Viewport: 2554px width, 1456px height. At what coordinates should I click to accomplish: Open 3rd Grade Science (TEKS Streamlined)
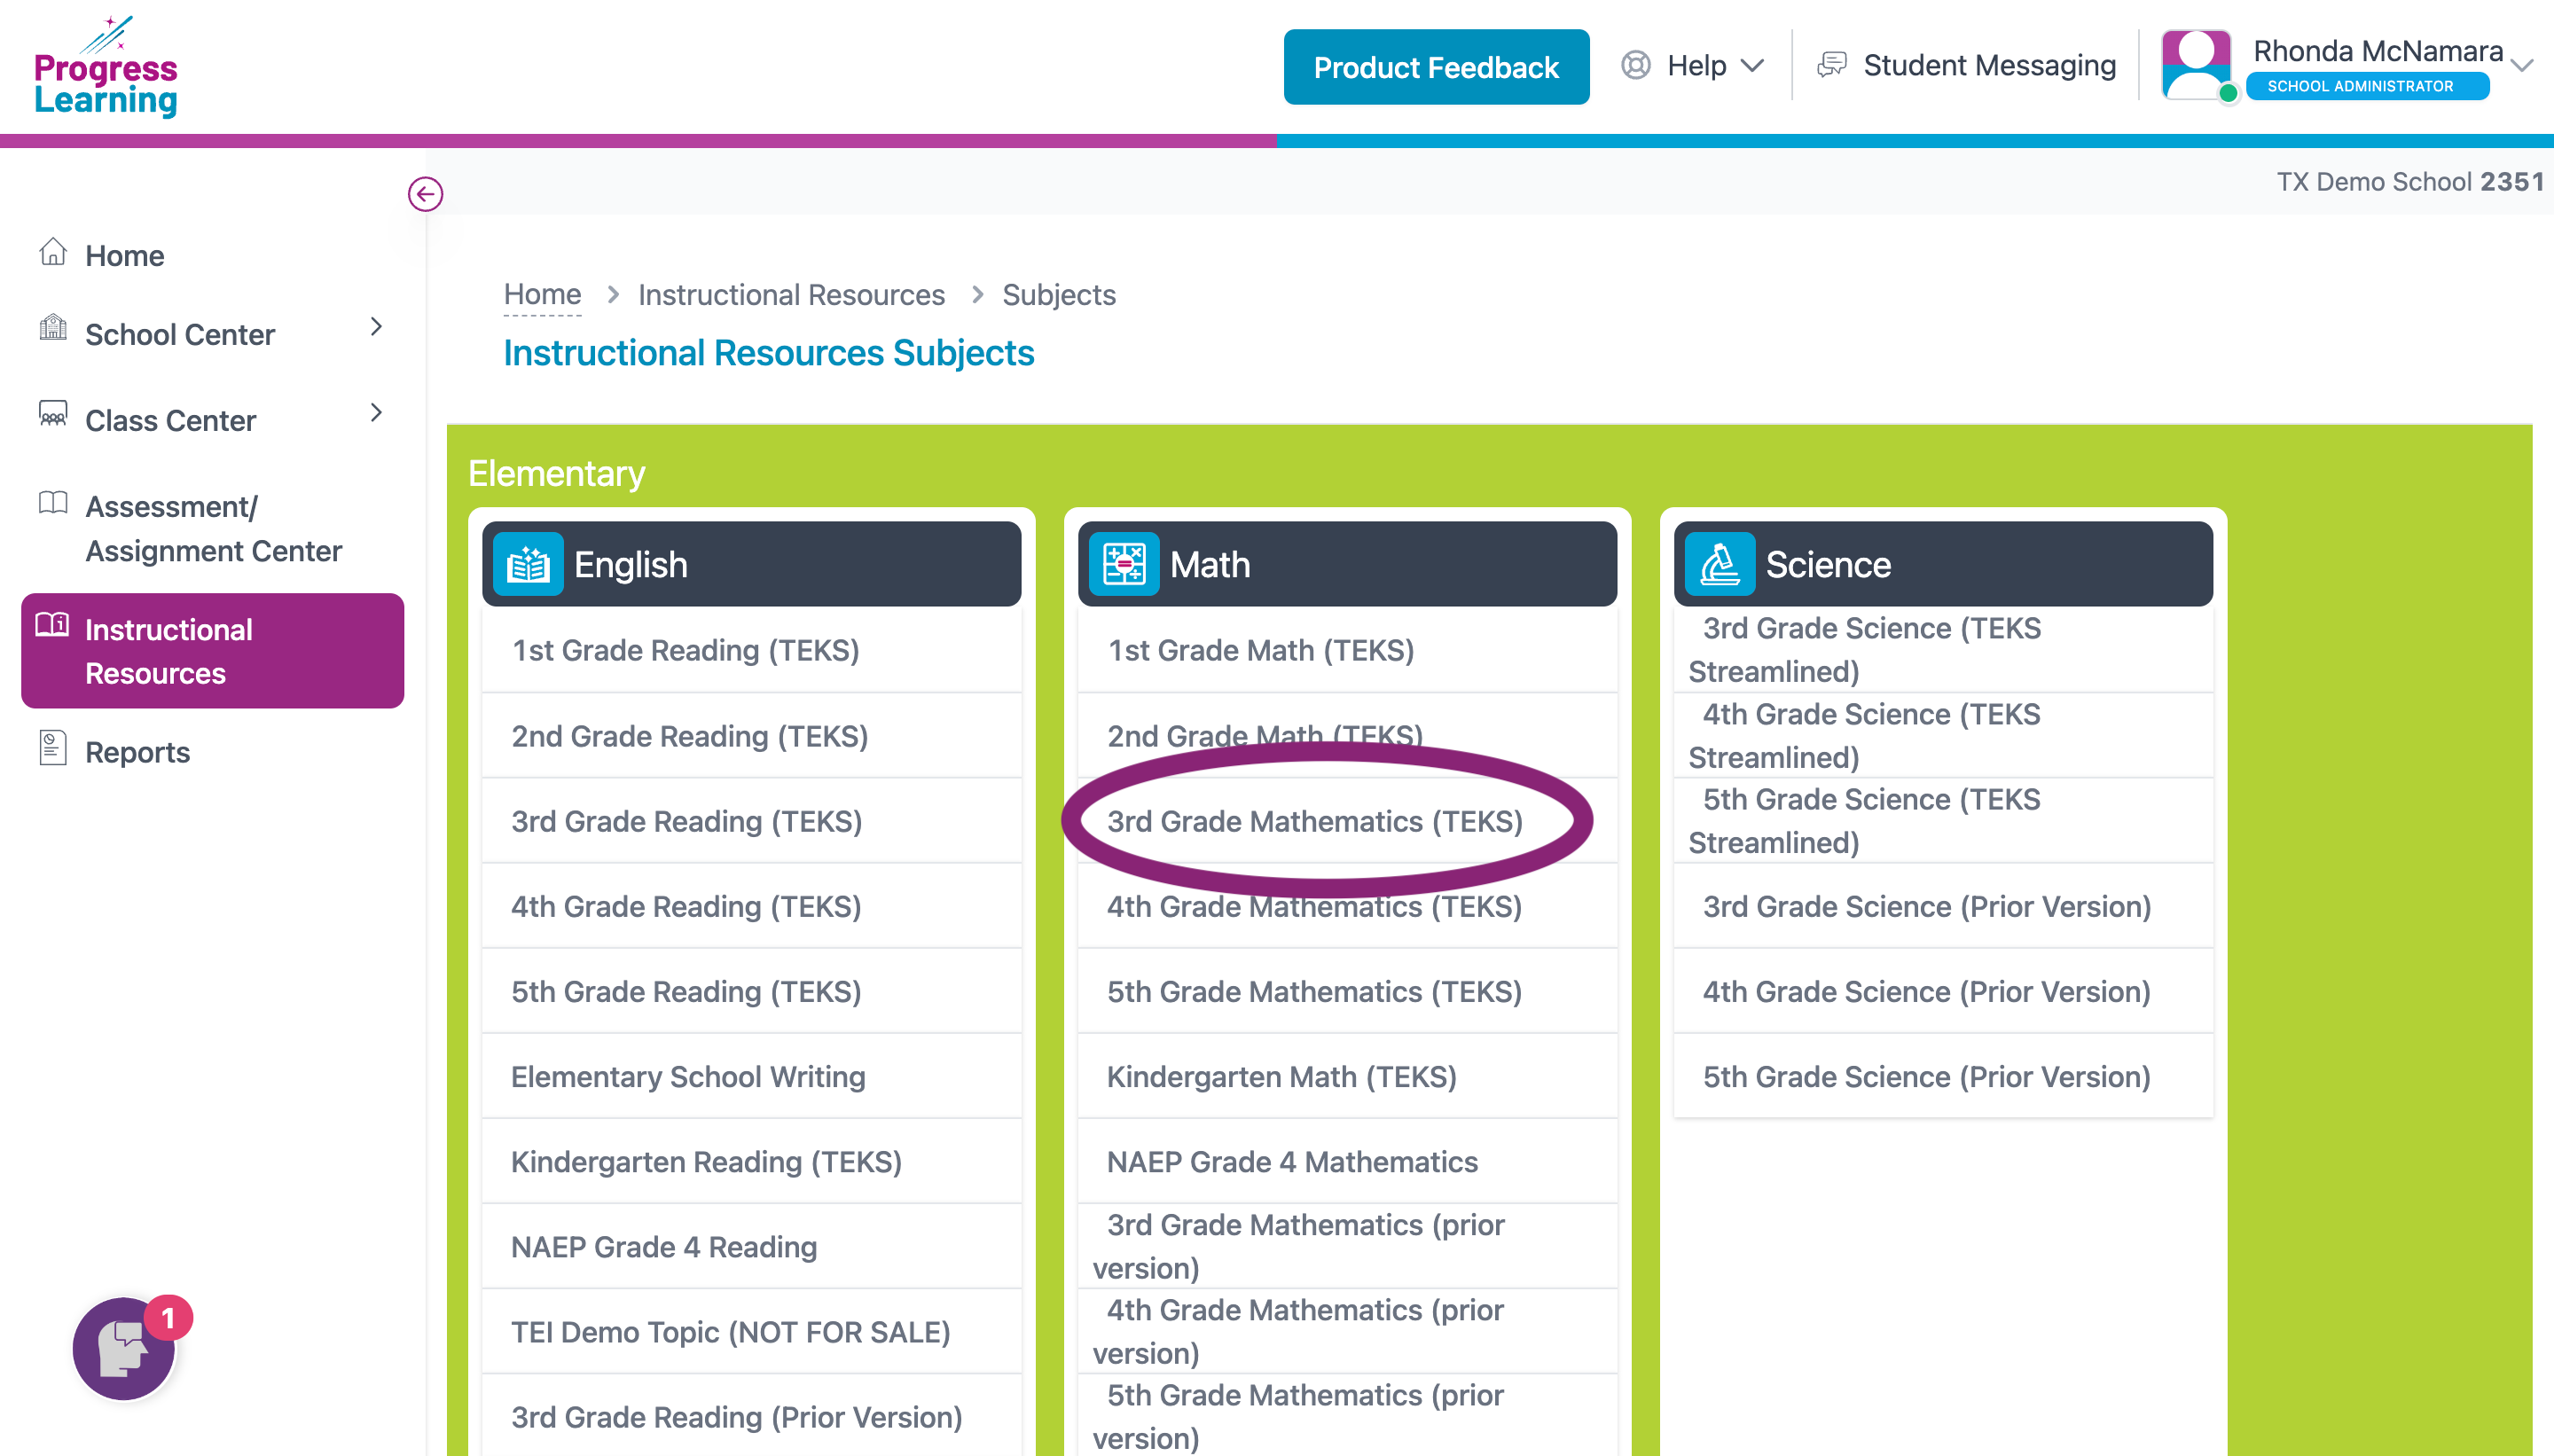pyautogui.click(x=1943, y=650)
